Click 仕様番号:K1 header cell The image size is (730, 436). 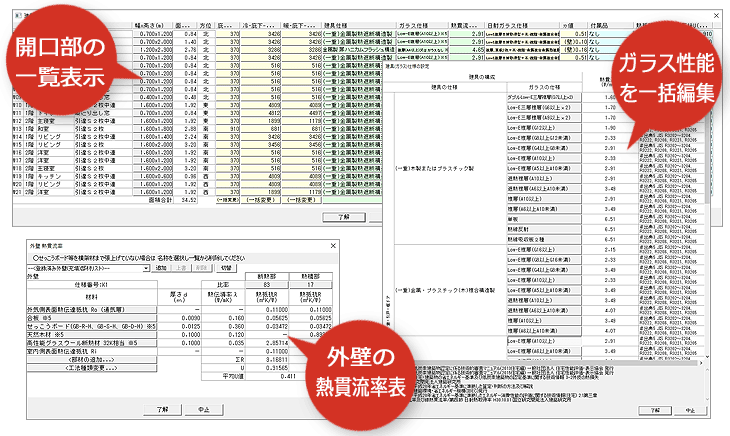92,284
